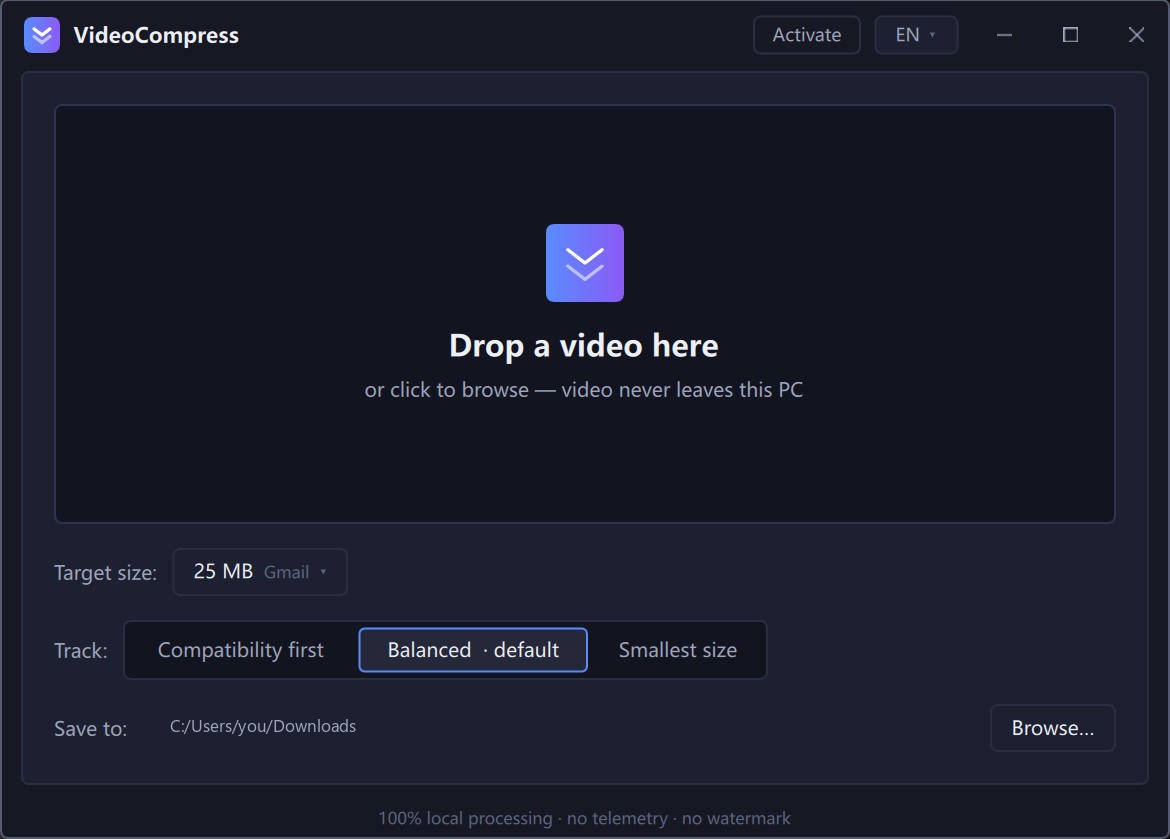Click the Drop a video here heading
This screenshot has width=1170, height=839.
(584, 346)
